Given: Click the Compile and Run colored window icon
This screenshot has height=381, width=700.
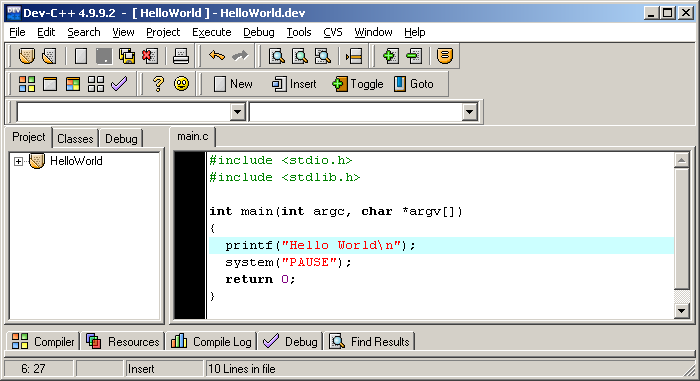Looking at the screenshot, I should pos(73,84).
